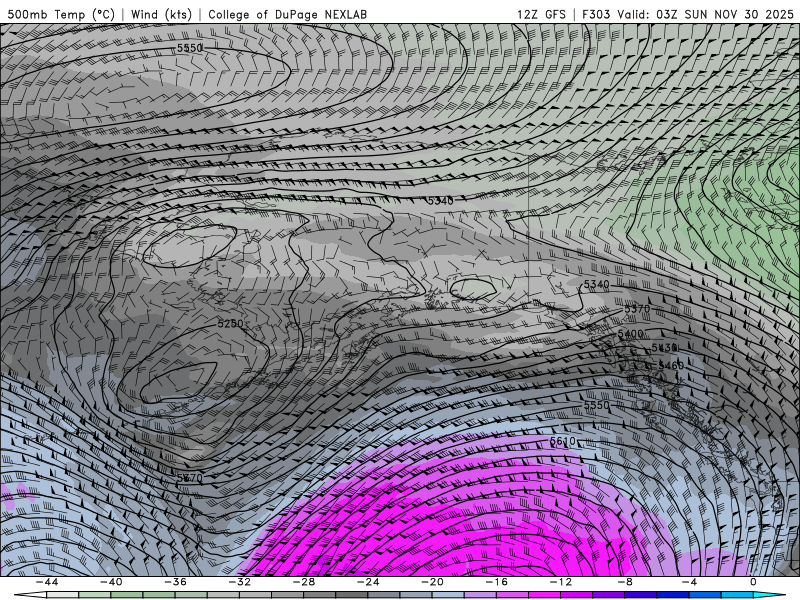Viewport: 800px width, 600px height.
Task: Click the -40 color scale label
Action: click(111, 582)
